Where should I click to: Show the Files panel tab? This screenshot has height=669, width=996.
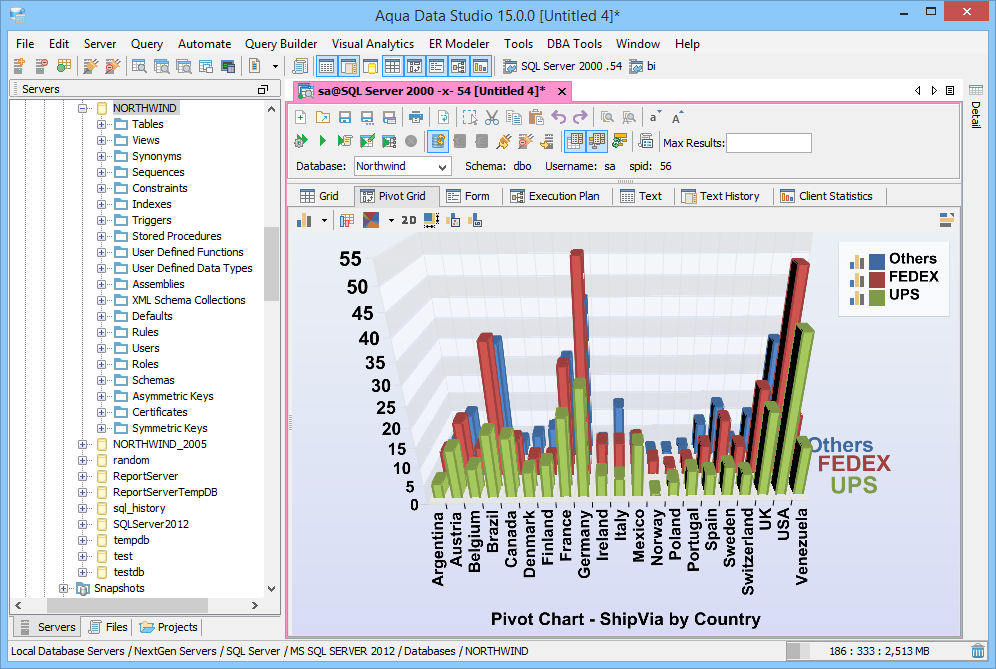(108, 627)
